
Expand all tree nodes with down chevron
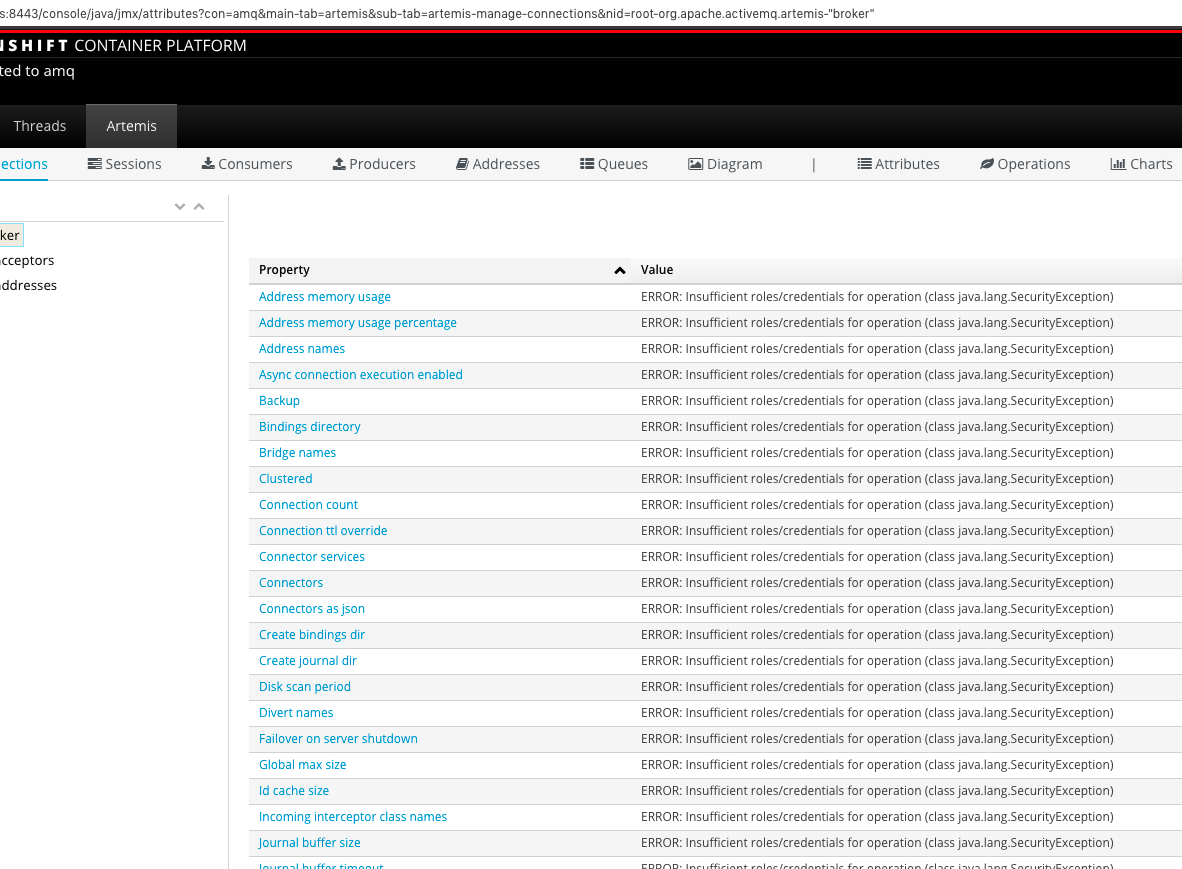coord(179,207)
